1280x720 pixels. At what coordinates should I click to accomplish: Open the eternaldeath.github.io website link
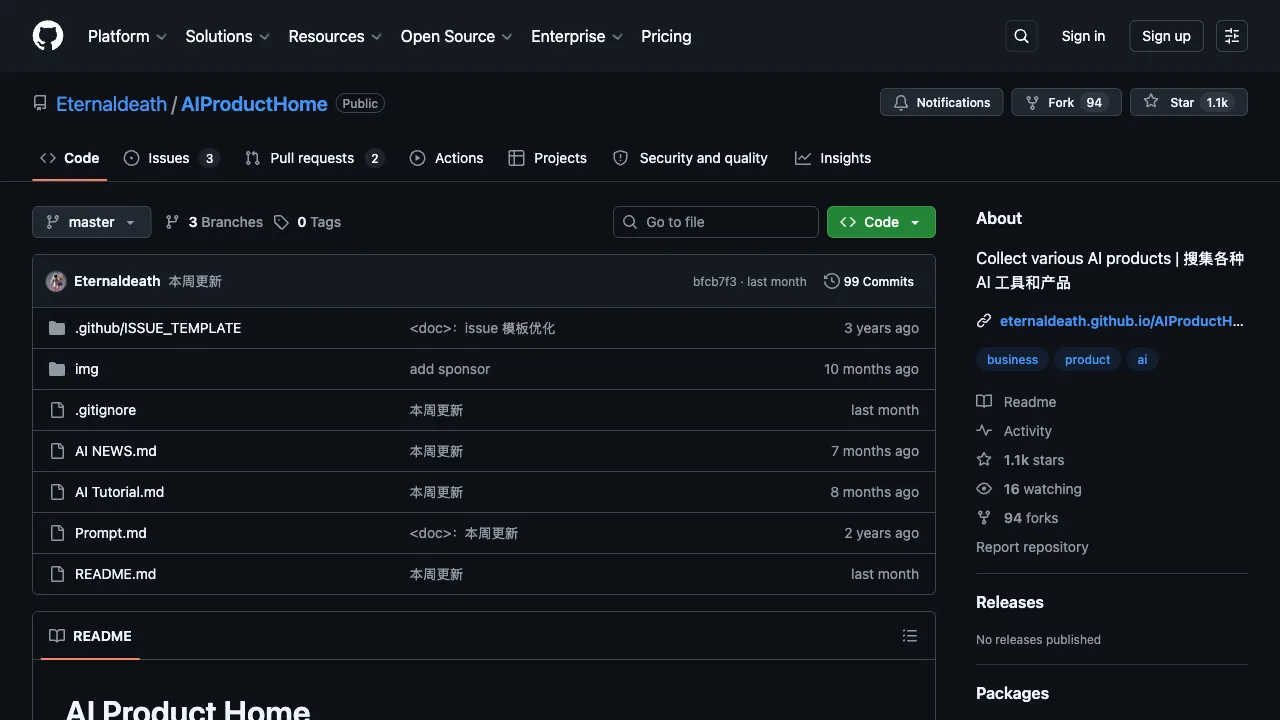pos(1122,321)
